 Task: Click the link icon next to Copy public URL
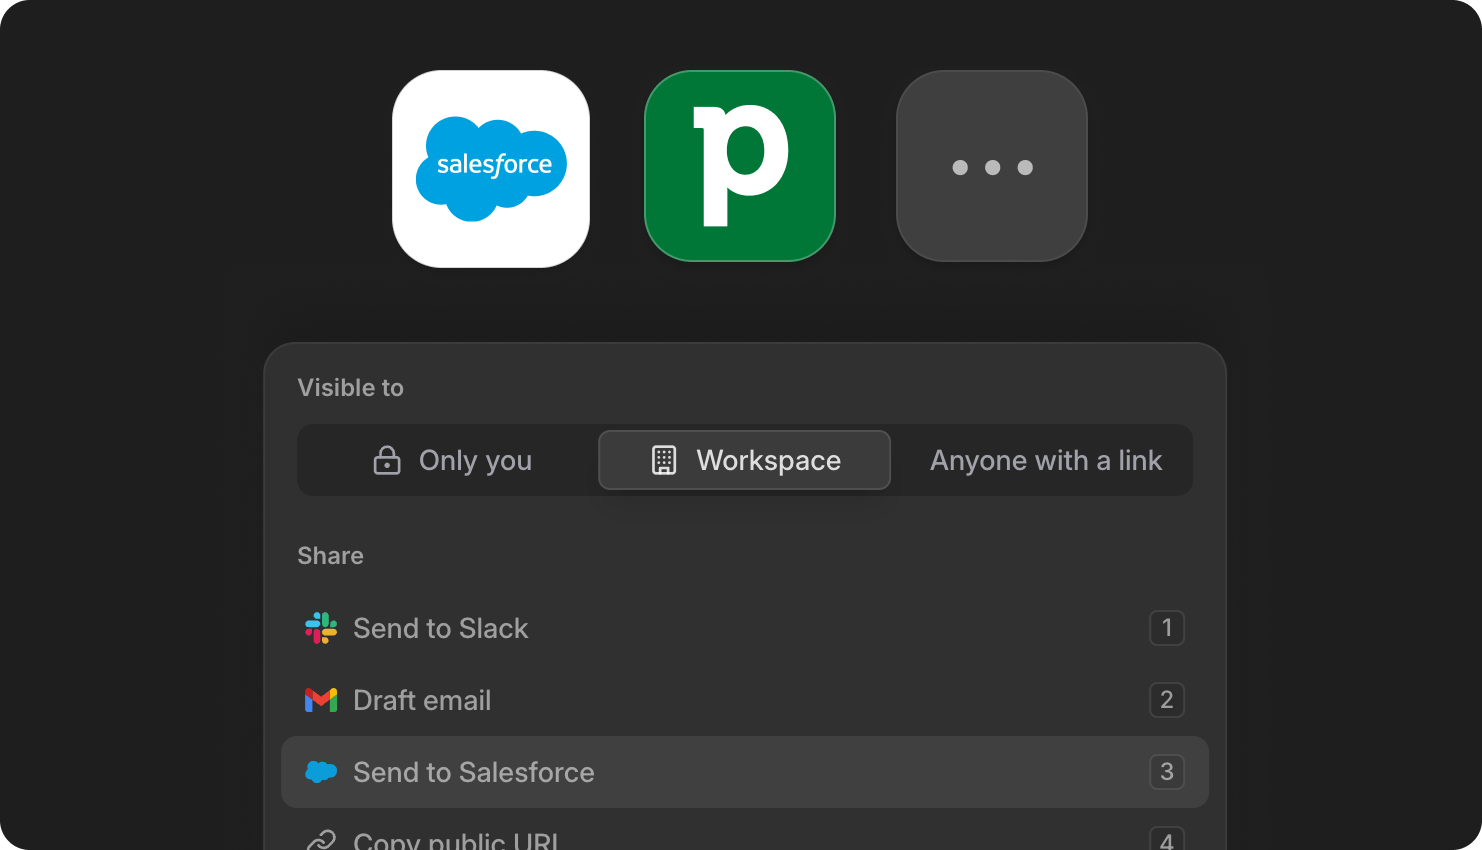coord(320,840)
